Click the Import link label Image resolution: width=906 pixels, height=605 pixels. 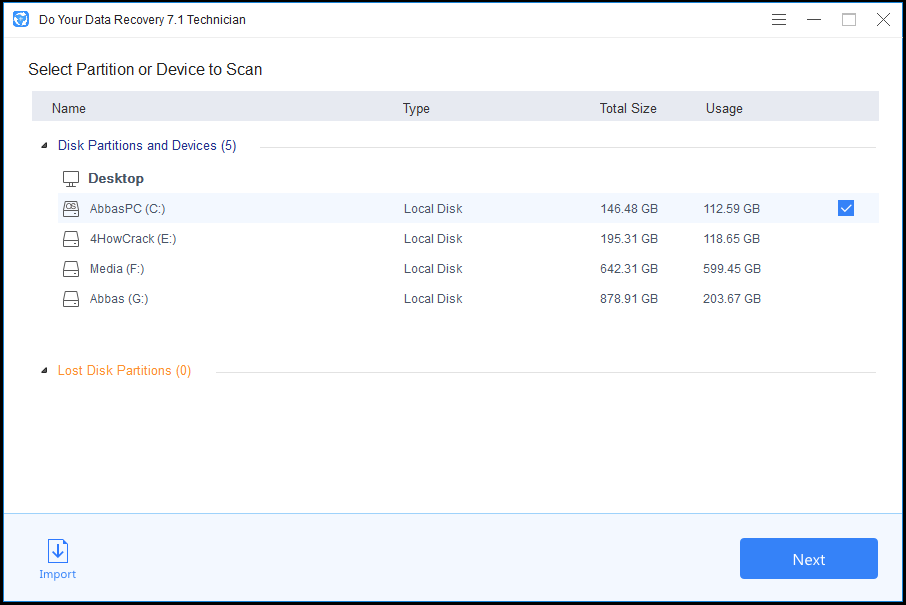58,574
